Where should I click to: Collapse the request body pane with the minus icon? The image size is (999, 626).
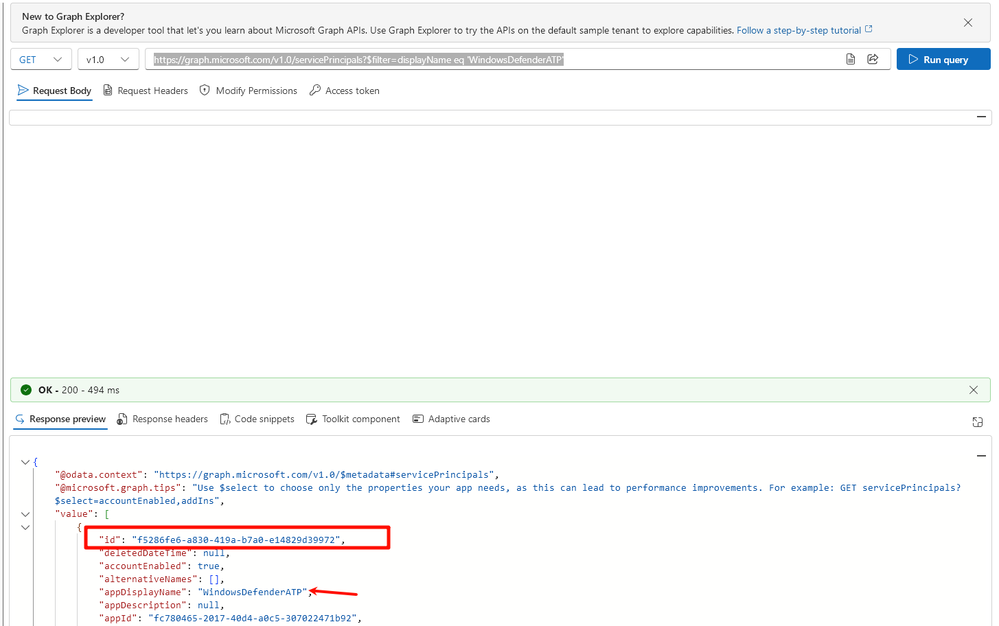pos(981,117)
